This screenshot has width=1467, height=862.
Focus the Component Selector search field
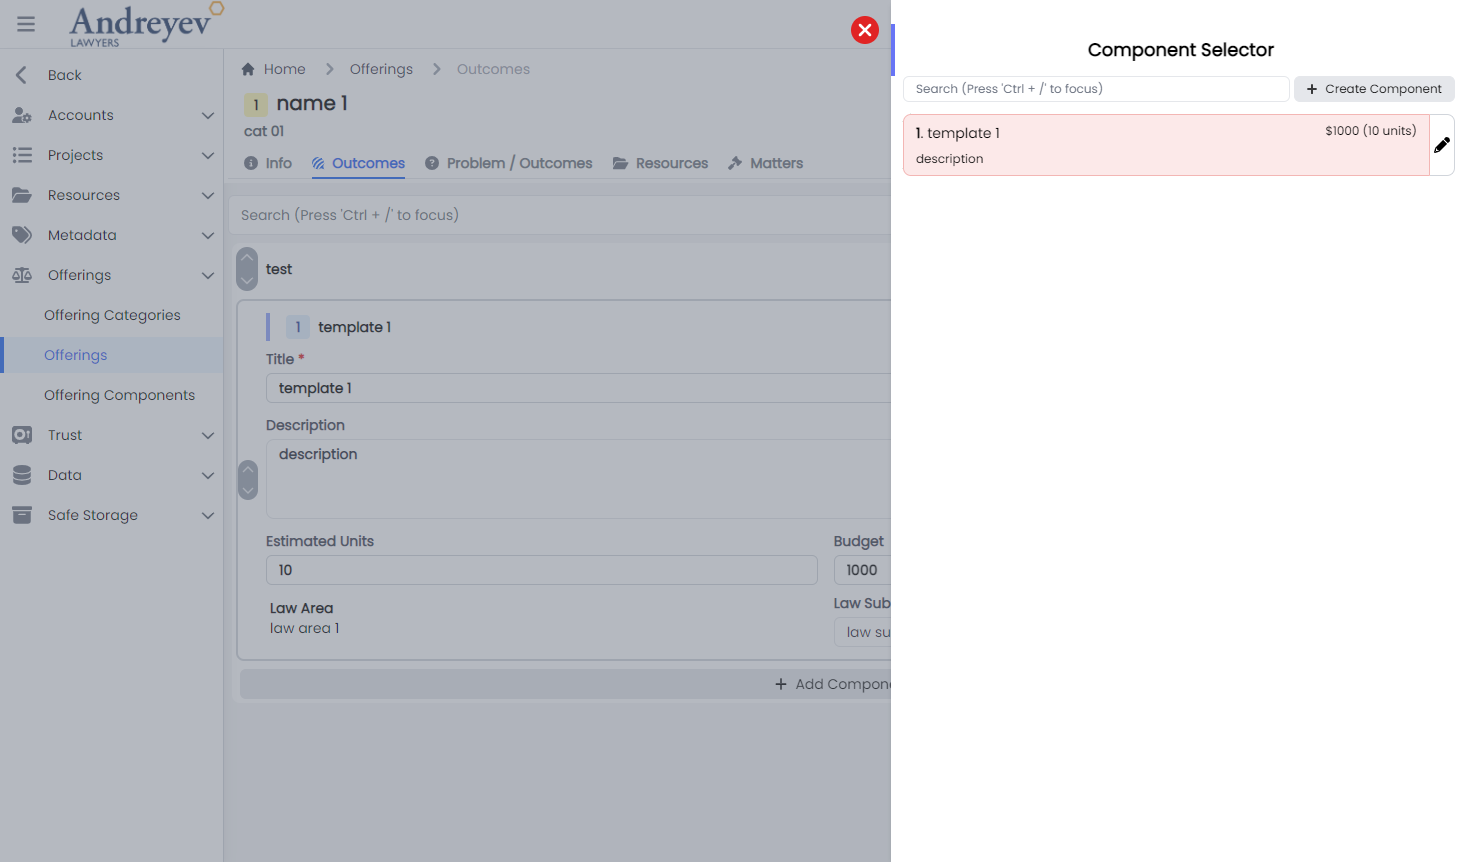tap(1096, 89)
